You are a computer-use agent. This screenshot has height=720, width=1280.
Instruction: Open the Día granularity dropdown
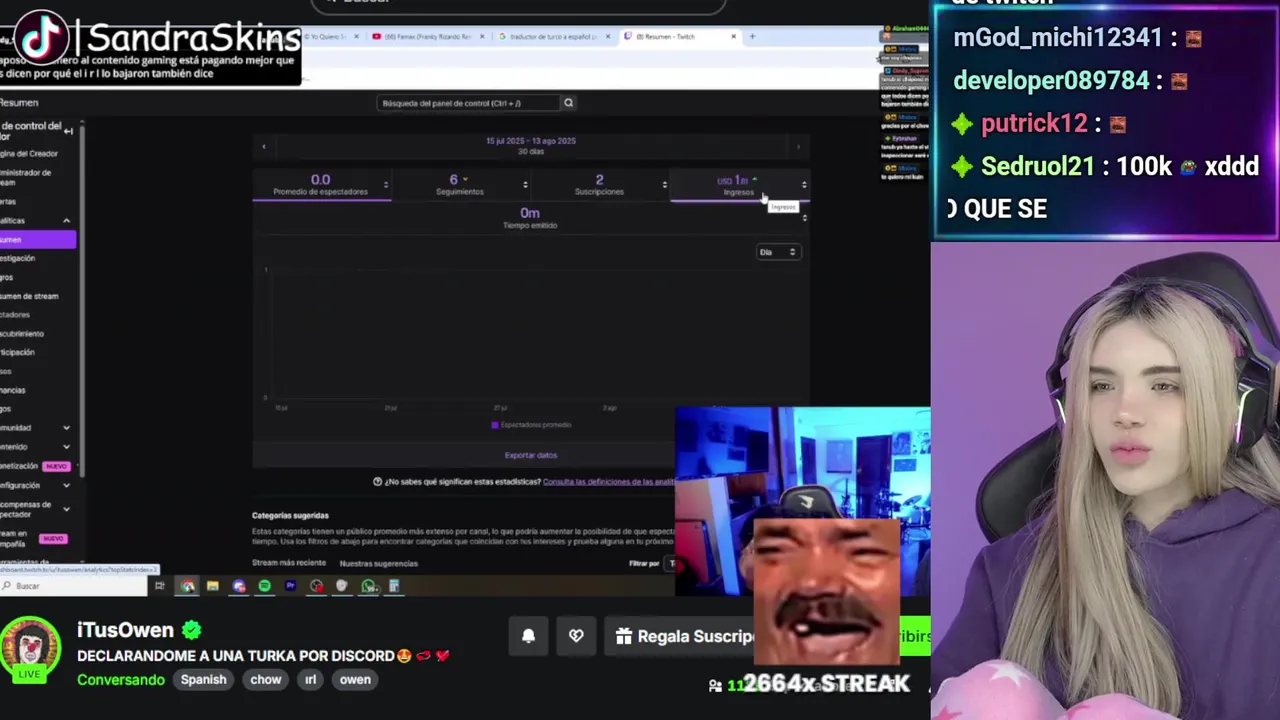click(x=777, y=252)
